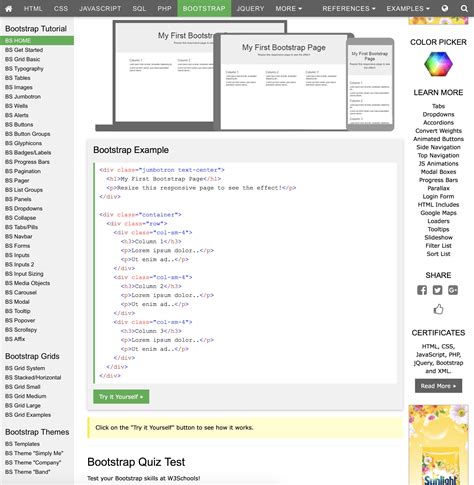The height and width of the screenshot is (485, 474).
Task: Expand the MORE dropdown menu
Action: coord(288,8)
